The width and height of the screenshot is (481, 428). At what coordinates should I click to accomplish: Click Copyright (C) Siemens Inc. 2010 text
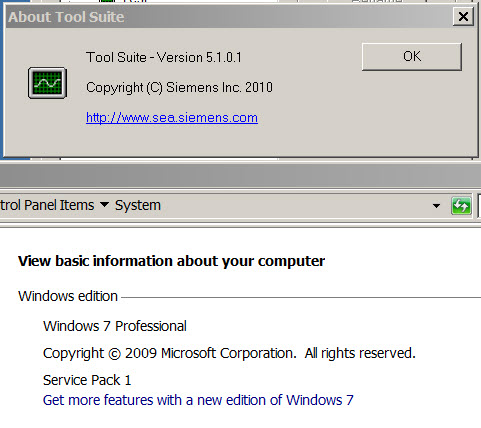pyautogui.click(x=179, y=88)
